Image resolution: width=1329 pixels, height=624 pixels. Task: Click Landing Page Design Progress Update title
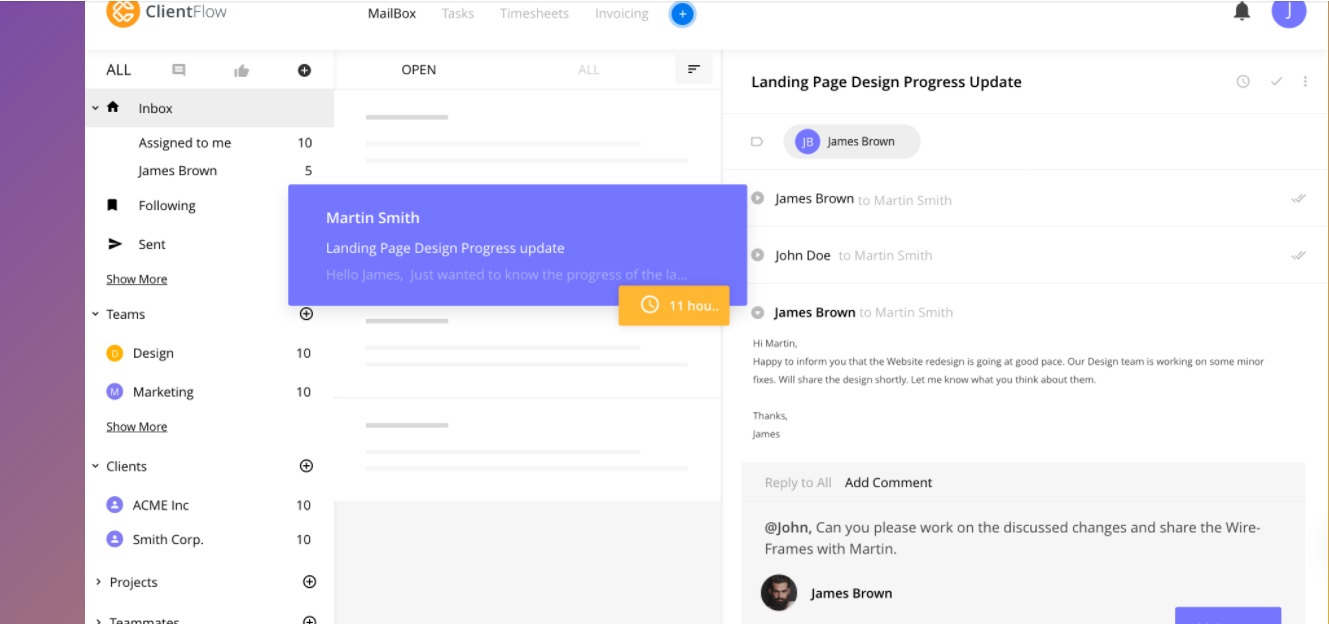coord(886,82)
